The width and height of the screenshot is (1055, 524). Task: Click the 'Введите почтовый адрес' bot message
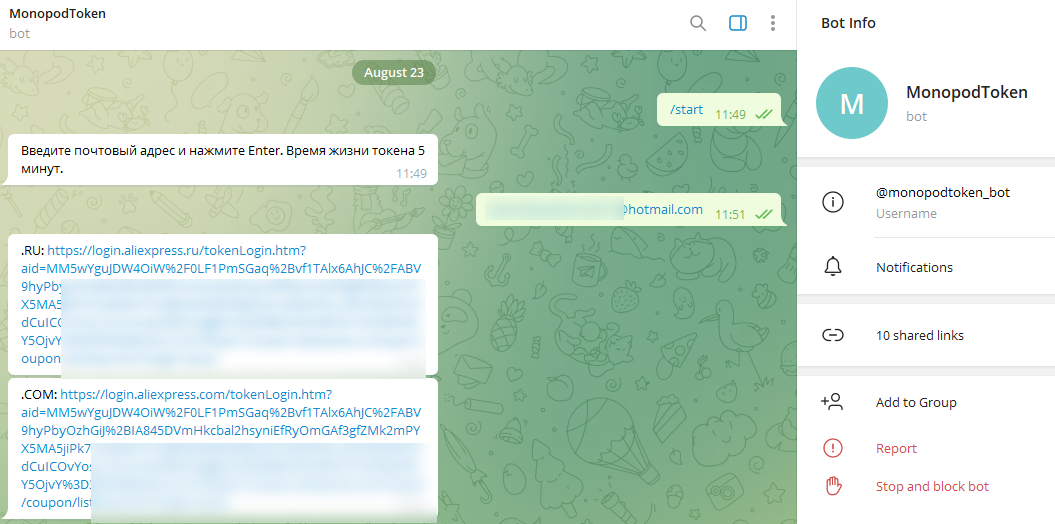click(x=221, y=159)
